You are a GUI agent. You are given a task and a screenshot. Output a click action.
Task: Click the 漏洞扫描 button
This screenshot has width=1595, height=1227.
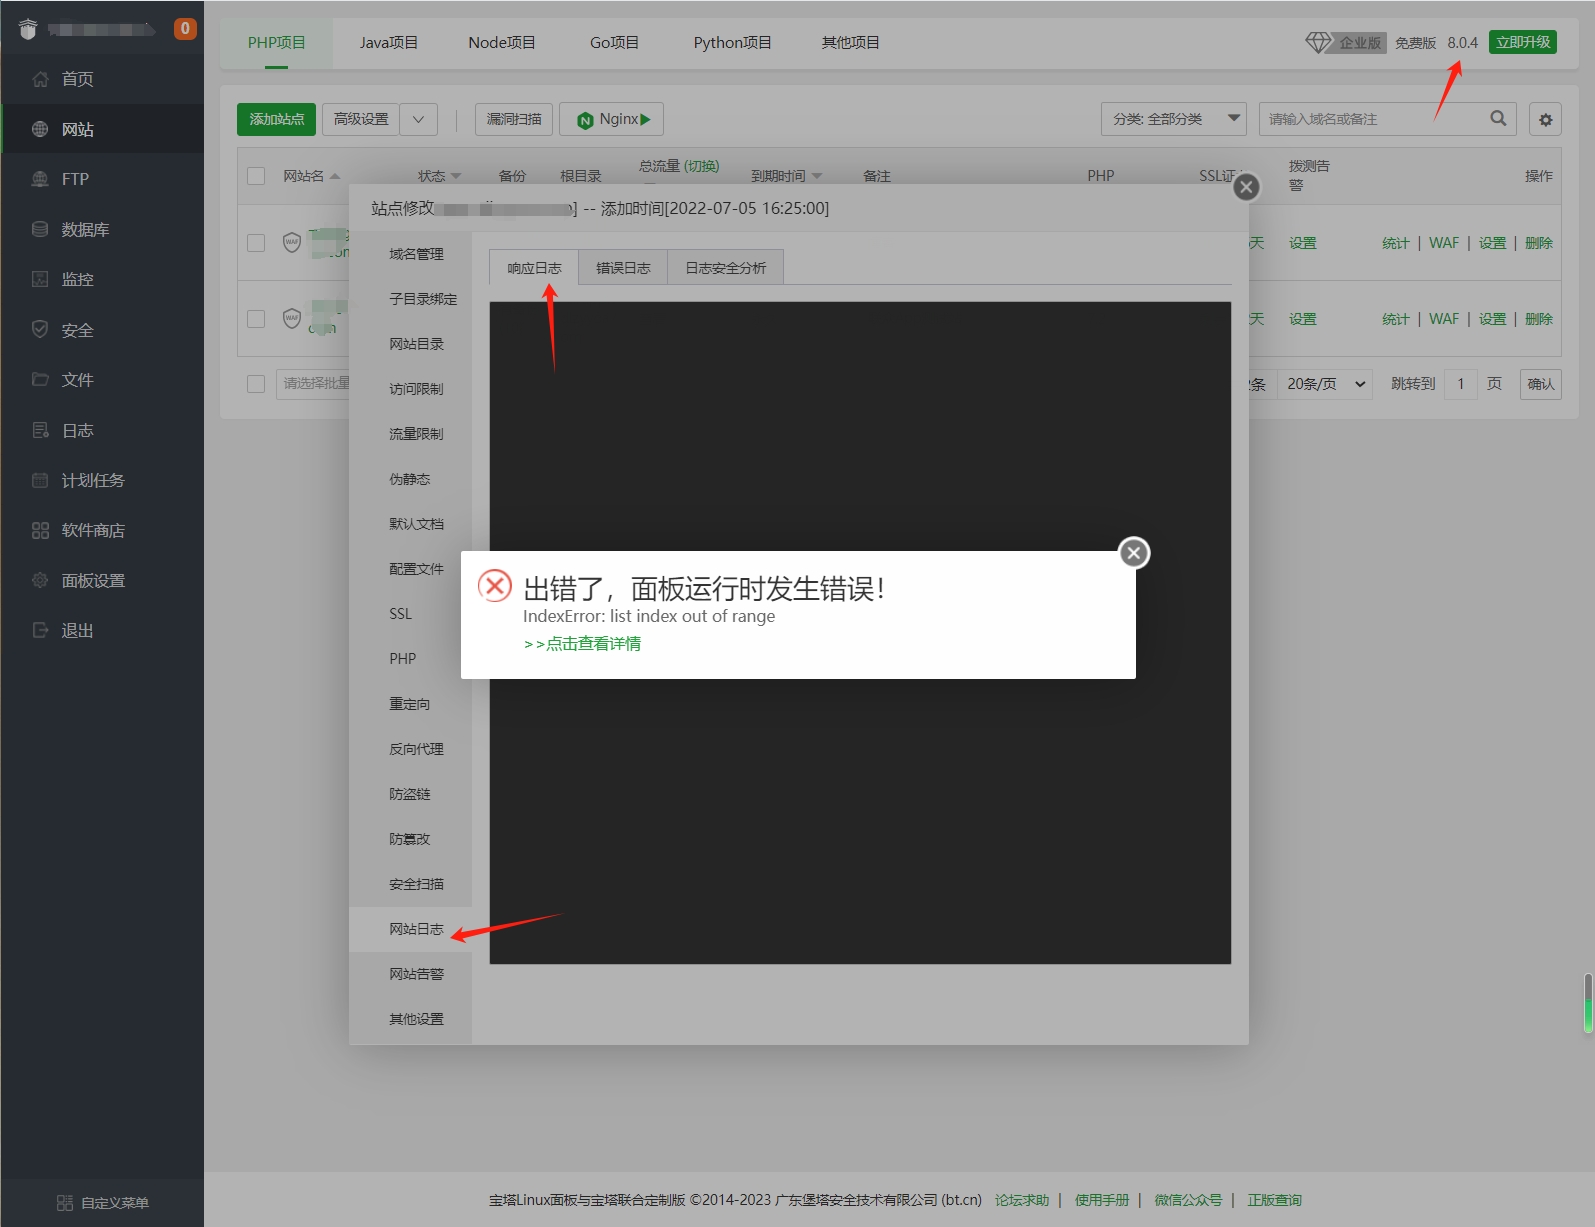(514, 119)
